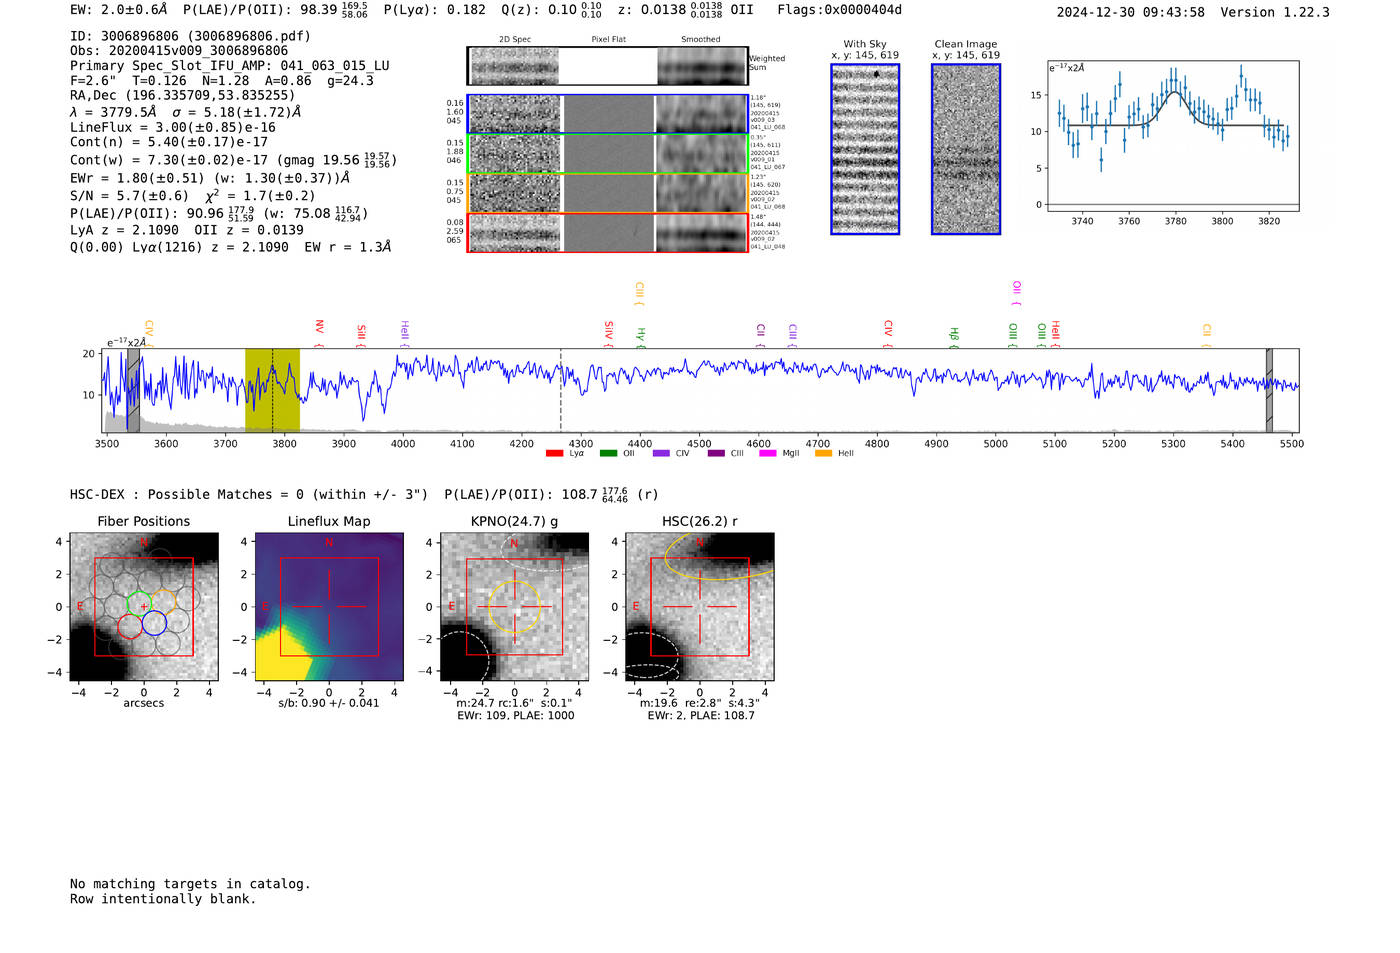1400x953 pixels.
Task: Click the purple HeII line label near 4000
Action: (x=404, y=333)
